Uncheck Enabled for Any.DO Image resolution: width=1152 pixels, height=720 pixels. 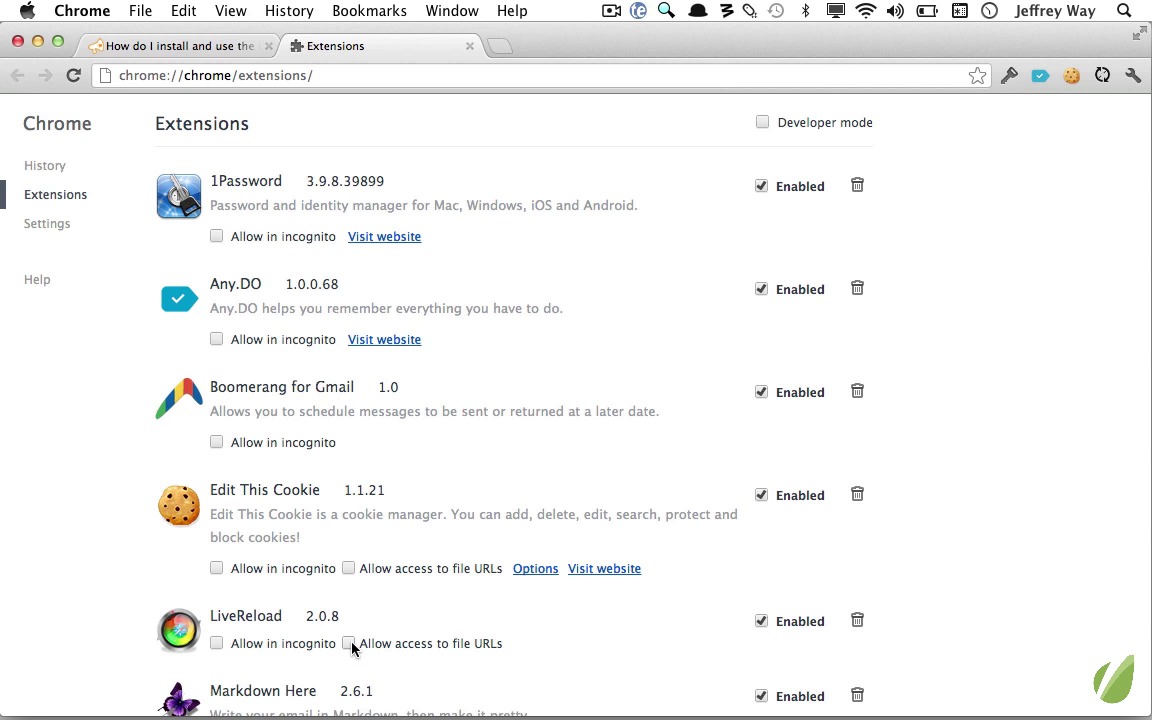761,289
